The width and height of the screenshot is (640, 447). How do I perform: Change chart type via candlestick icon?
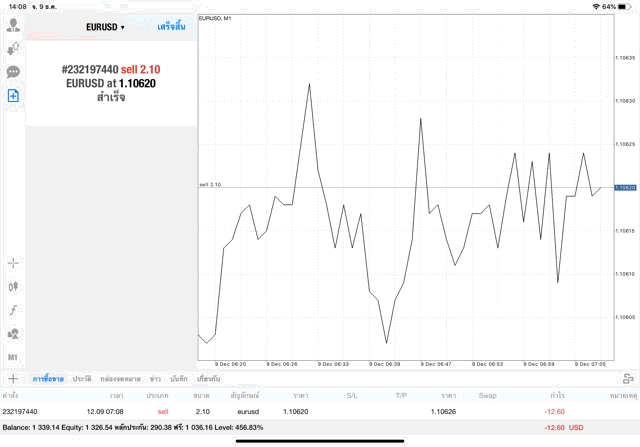[13, 286]
